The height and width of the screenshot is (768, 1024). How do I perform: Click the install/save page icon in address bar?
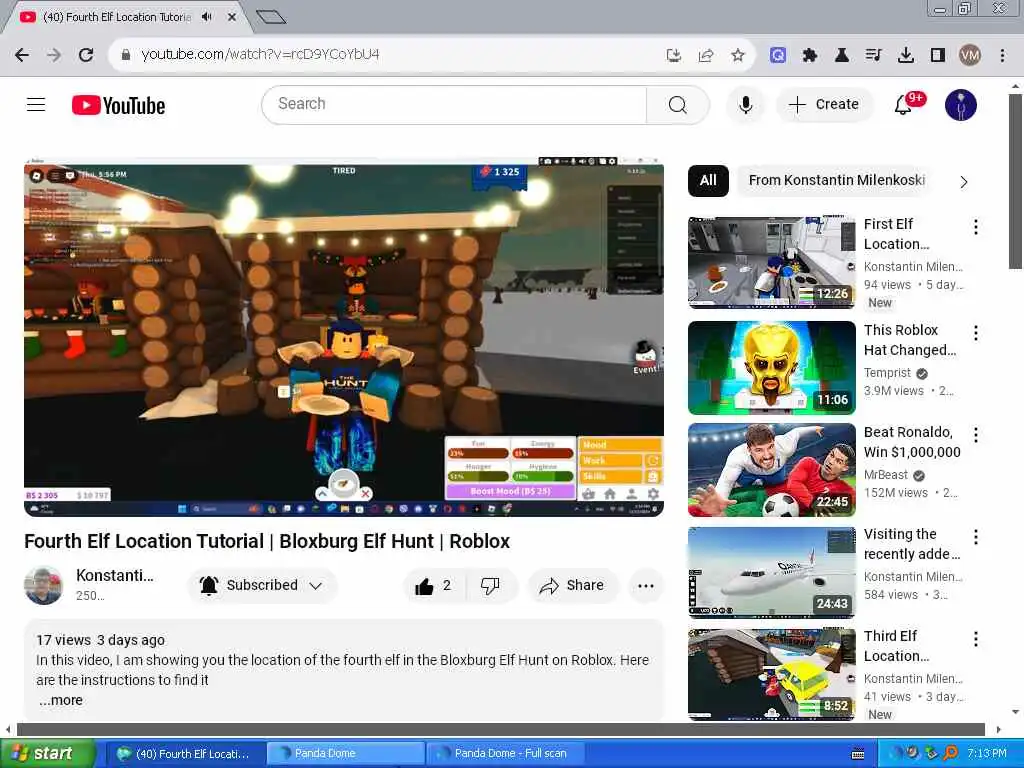673,55
